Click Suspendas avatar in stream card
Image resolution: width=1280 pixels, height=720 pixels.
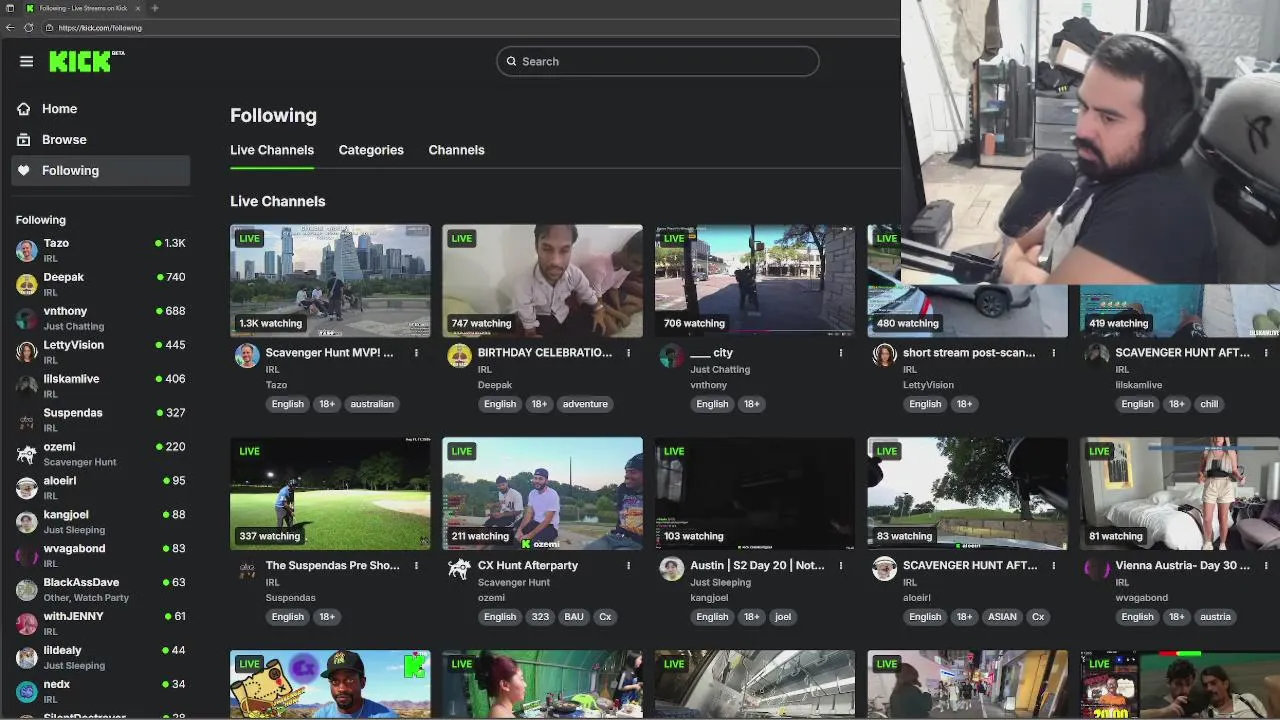pos(247,569)
